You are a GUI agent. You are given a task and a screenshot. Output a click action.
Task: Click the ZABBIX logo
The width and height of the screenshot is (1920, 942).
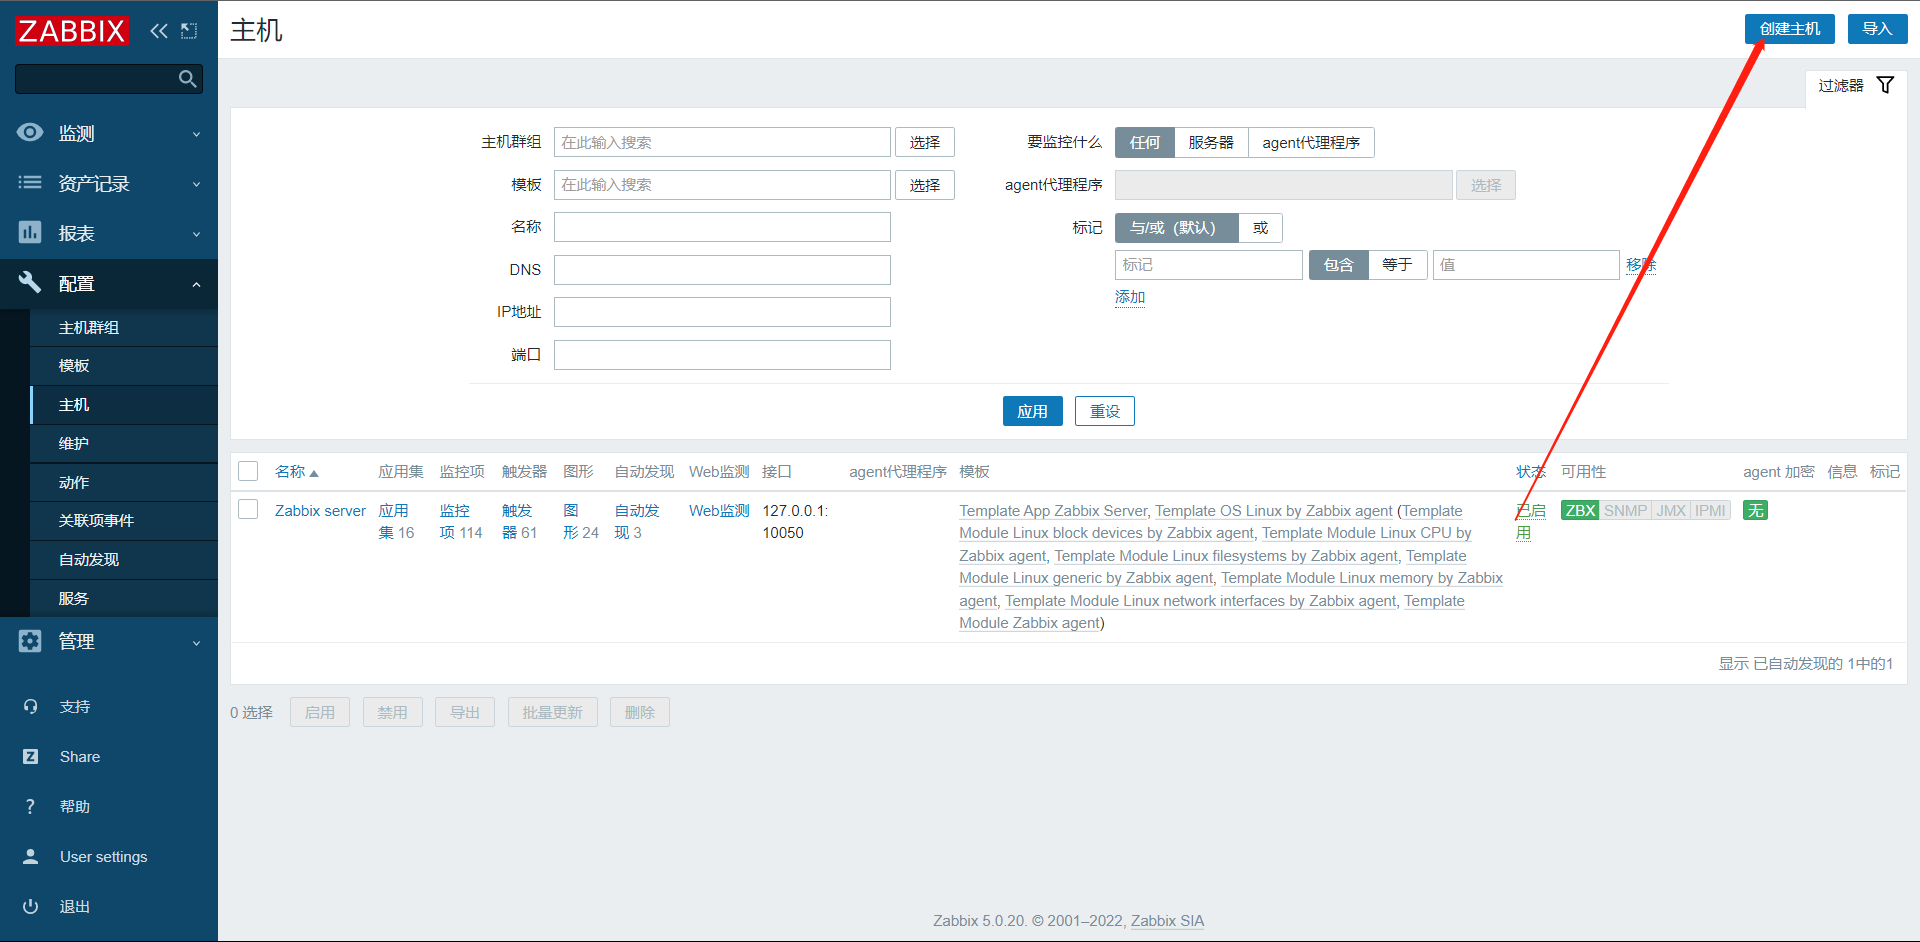72,31
